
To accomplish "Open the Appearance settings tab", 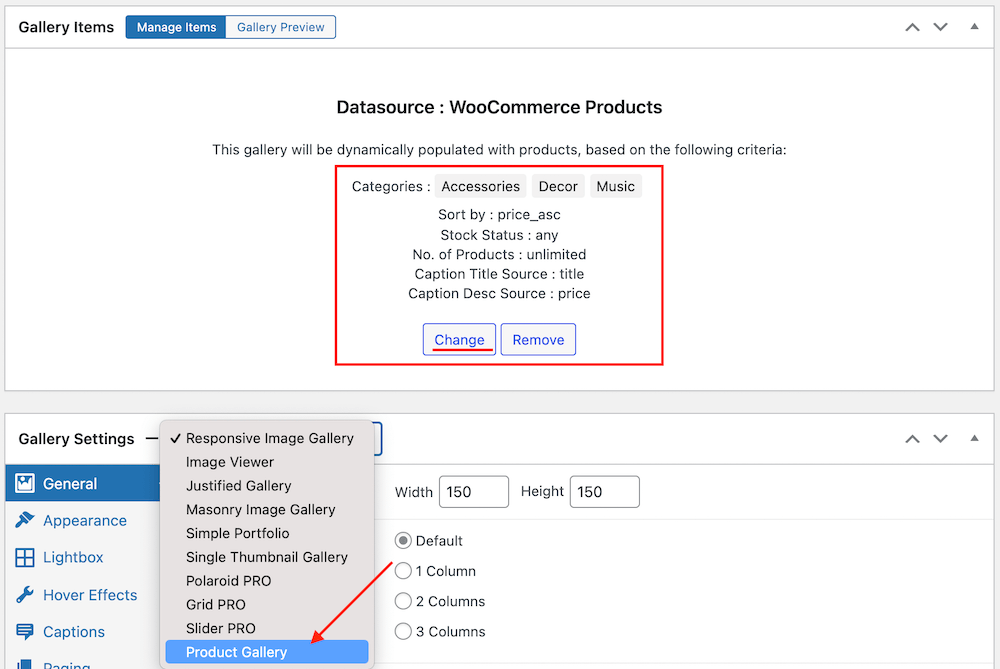I will [83, 520].
